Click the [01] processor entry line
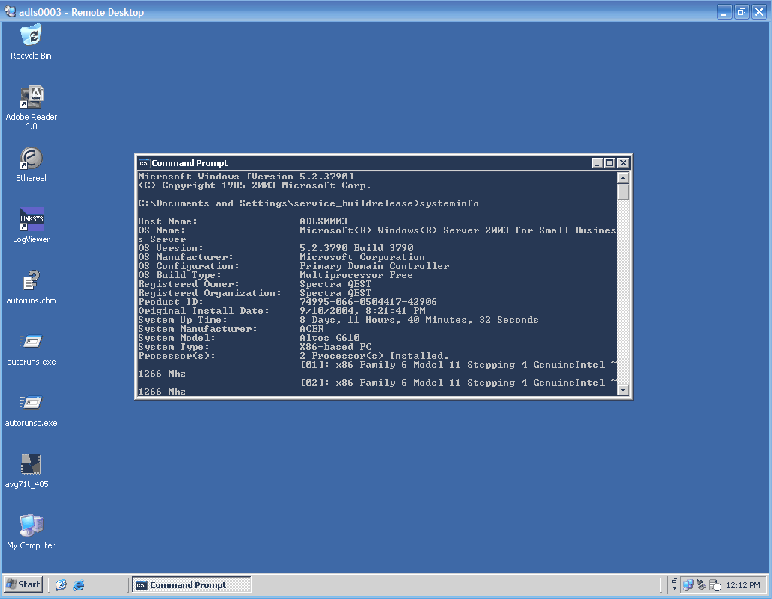The width and height of the screenshot is (772, 599). [x=458, y=364]
